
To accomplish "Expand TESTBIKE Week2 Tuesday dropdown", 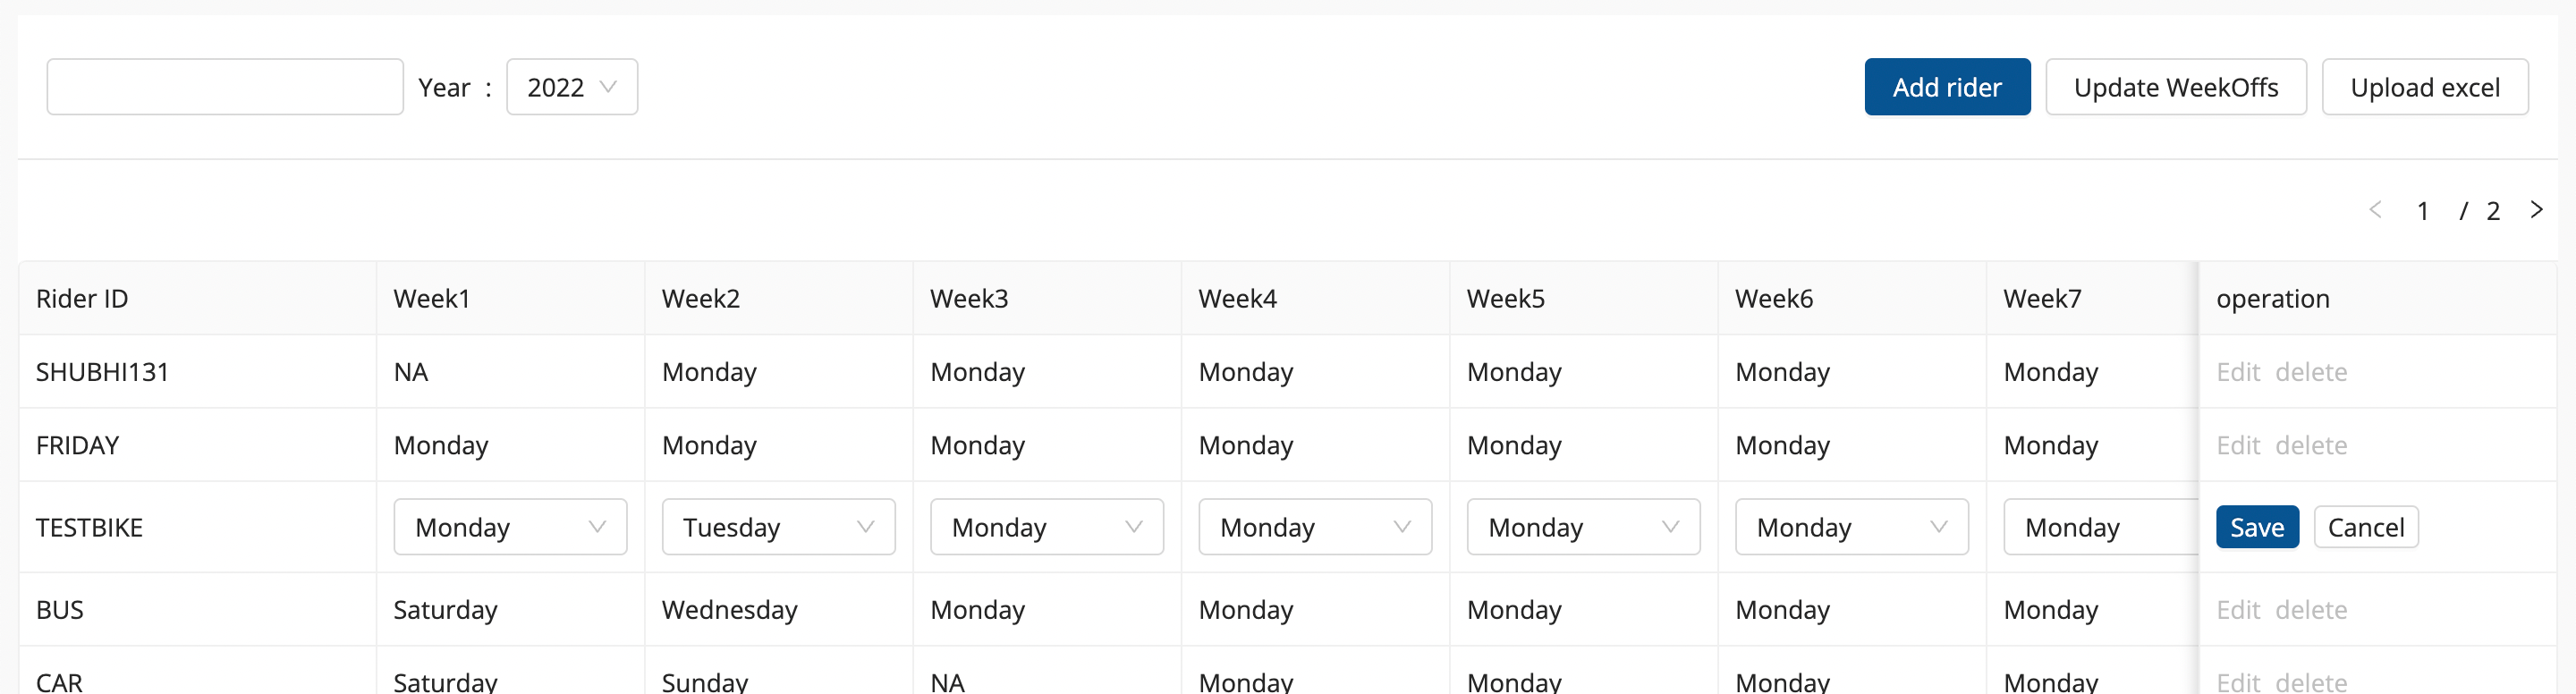I will pyautogui.click(x=778, y=527).
